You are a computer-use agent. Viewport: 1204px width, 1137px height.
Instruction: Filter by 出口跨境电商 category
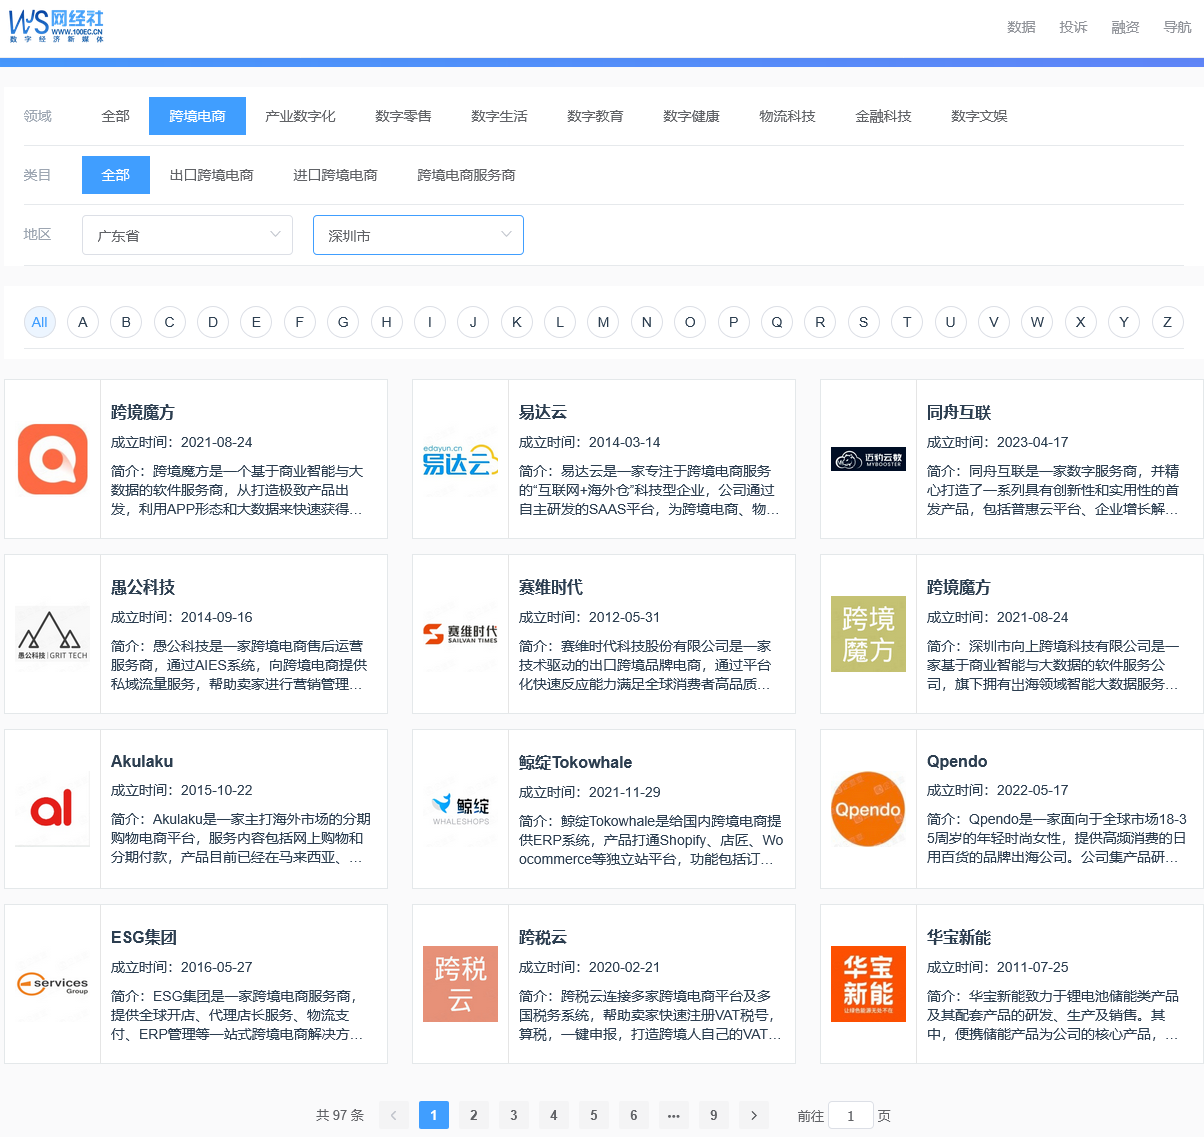[211, 175]
